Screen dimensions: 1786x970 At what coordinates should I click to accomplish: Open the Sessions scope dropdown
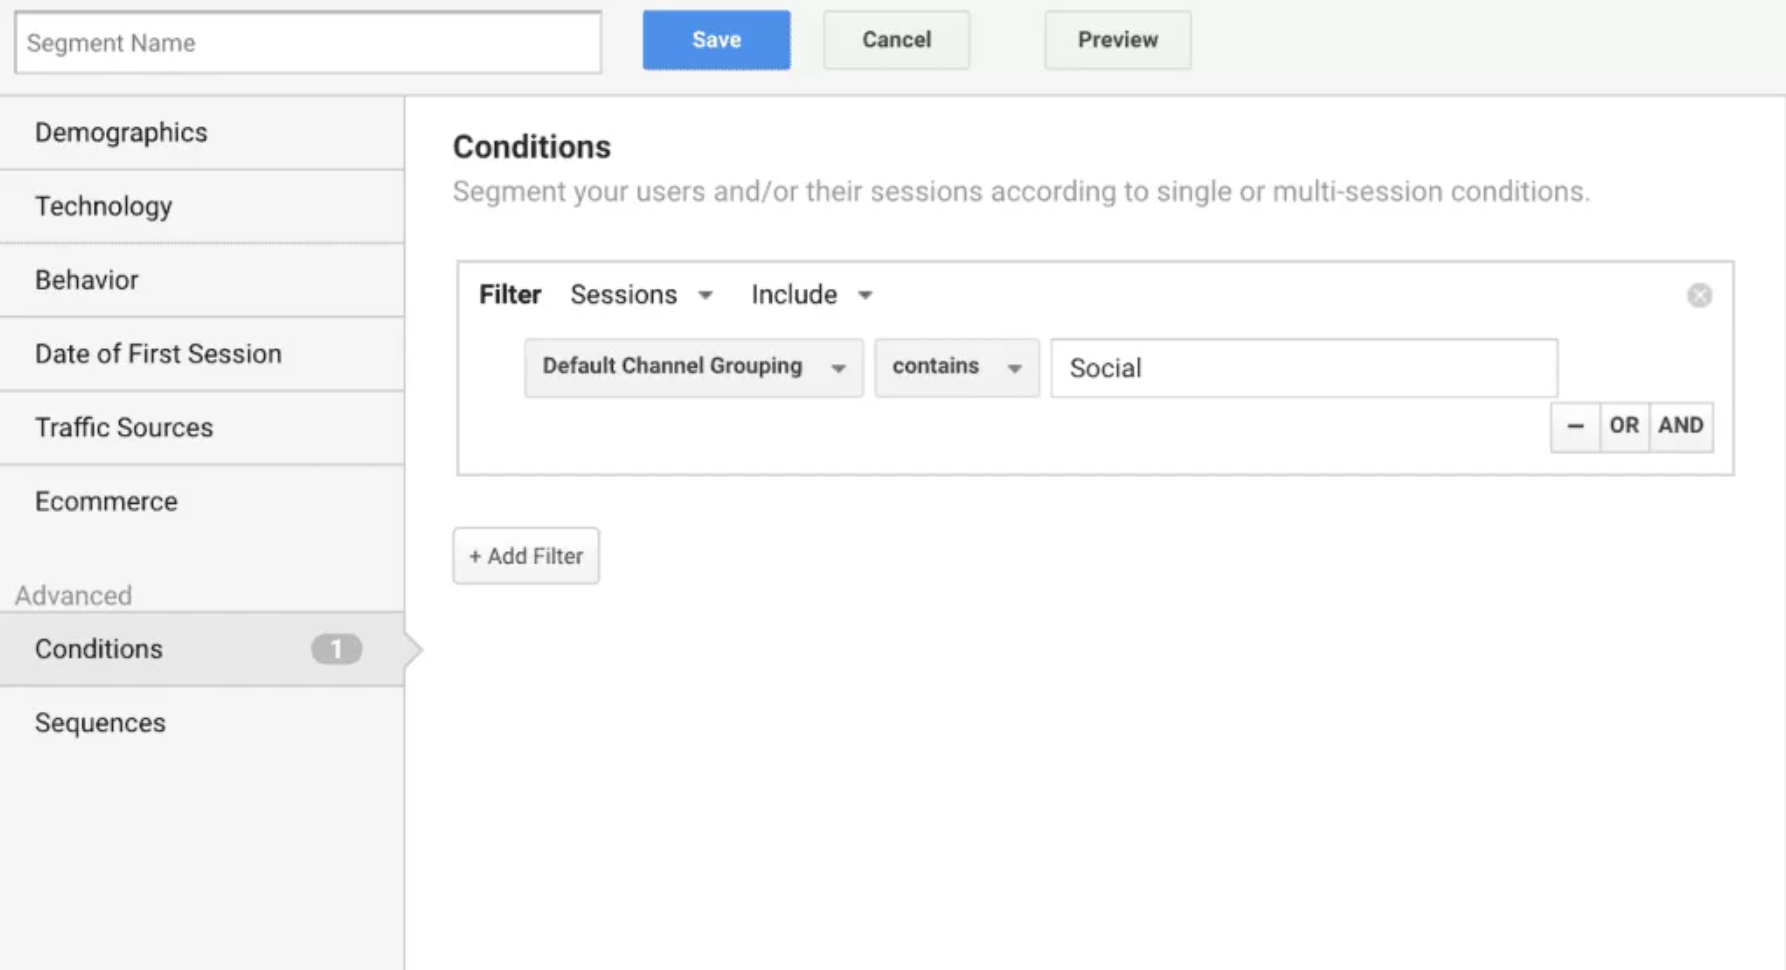point(641,295)
